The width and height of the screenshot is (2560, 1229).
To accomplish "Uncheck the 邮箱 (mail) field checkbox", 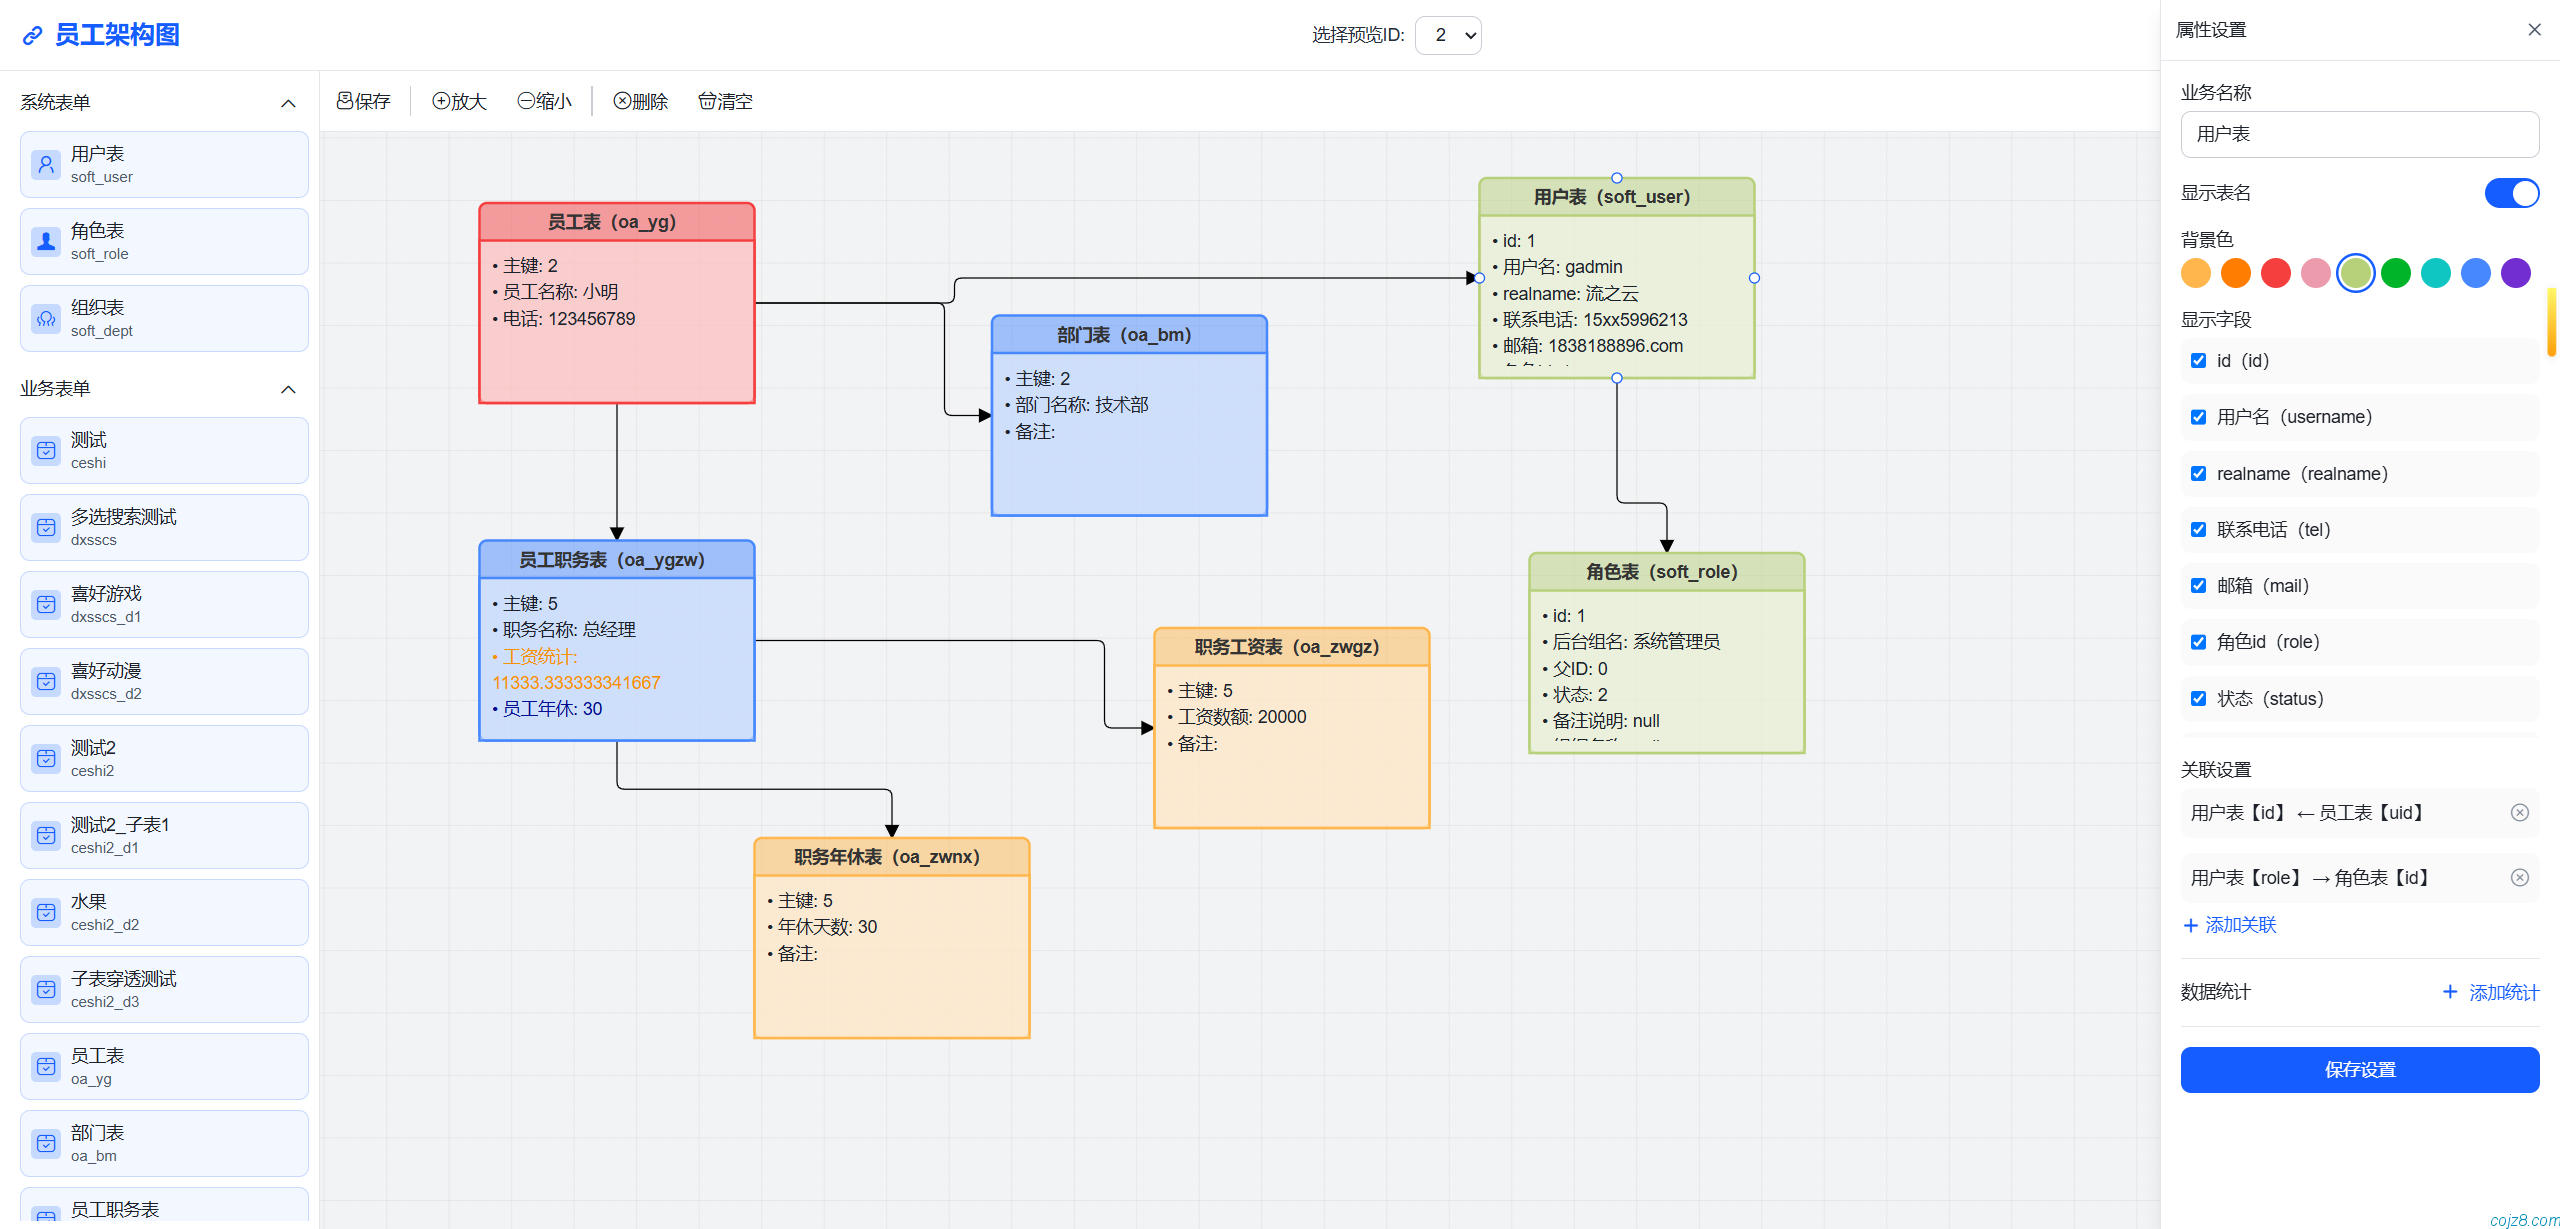I will pyautogui.click(x=2198, y=585).
